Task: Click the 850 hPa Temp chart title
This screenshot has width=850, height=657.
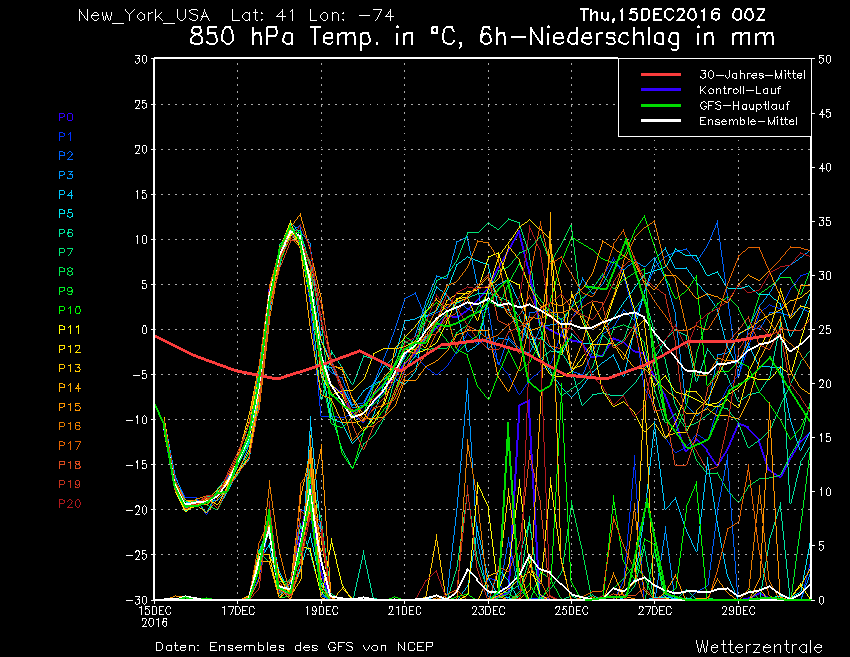Action: click(x=482, y=37)
